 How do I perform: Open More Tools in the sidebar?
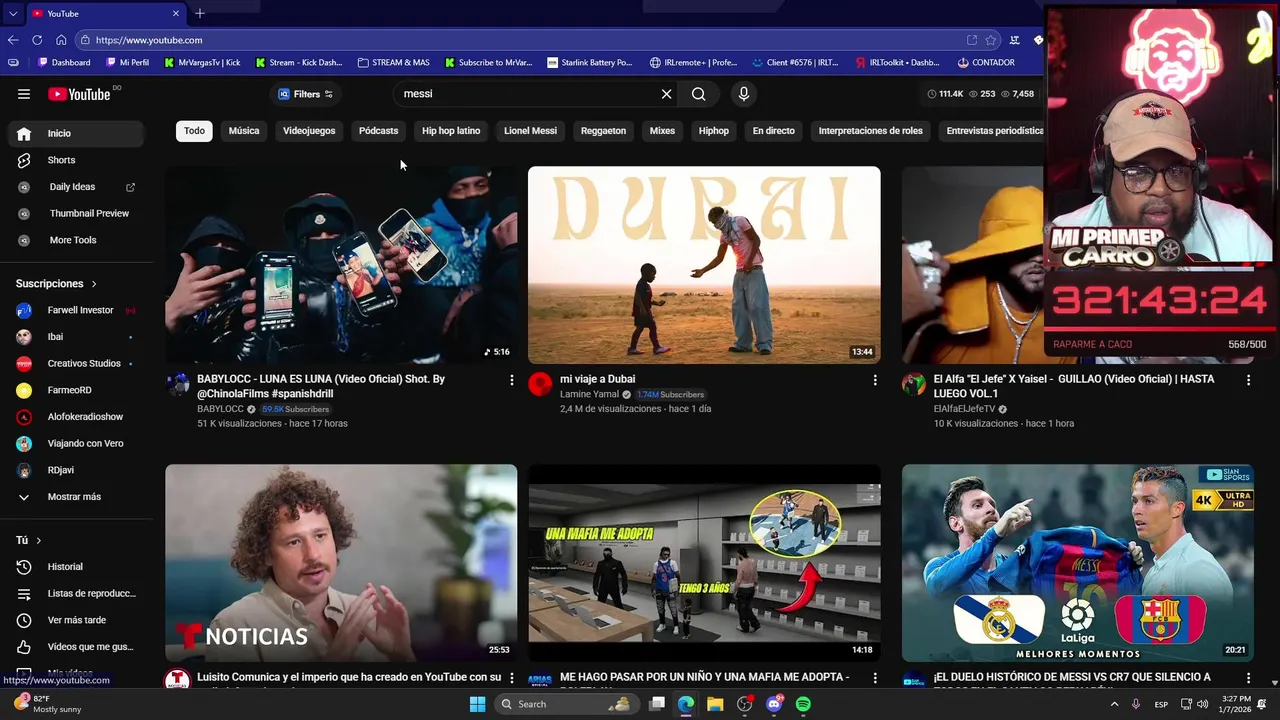point(76,240)
